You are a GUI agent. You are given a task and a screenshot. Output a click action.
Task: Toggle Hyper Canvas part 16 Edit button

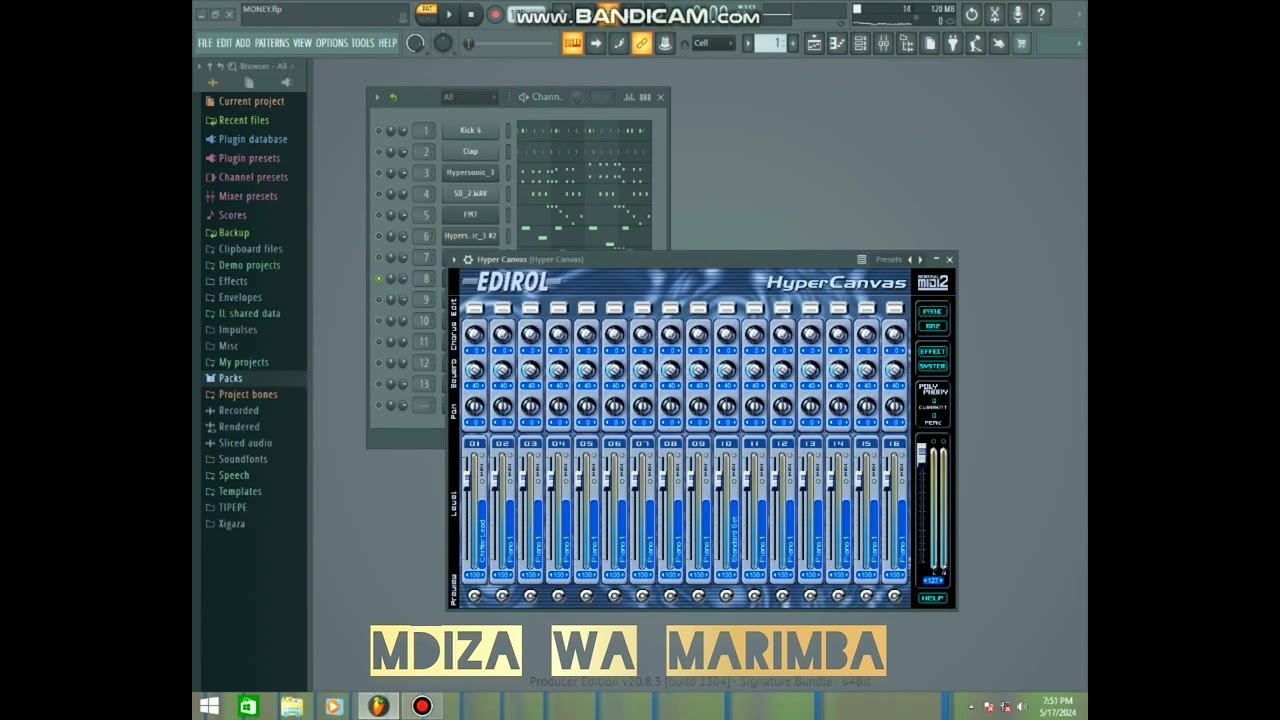point(894,308)
